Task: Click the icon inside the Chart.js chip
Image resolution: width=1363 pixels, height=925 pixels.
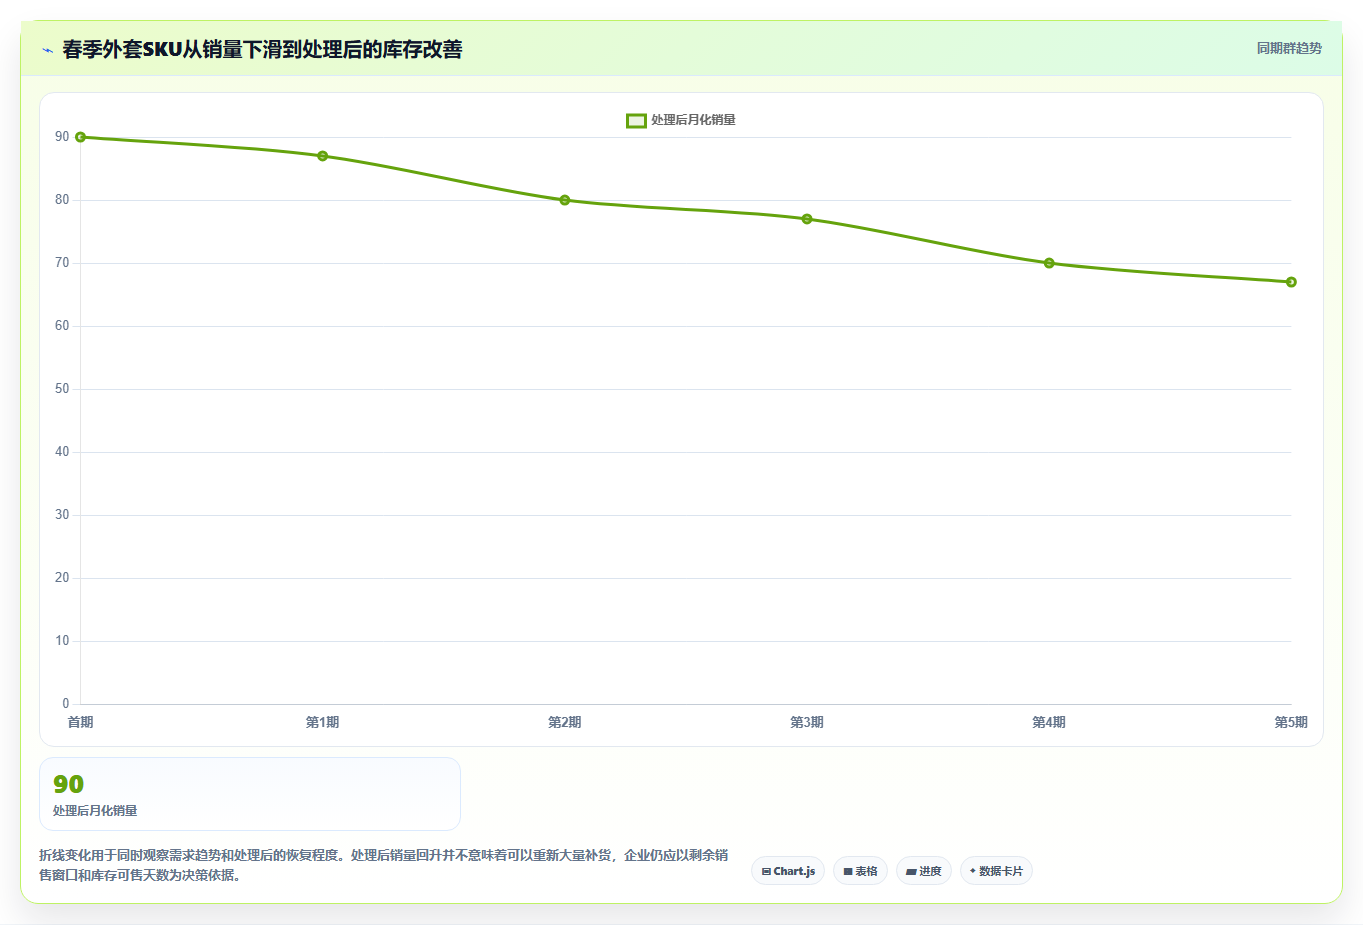Action: point(766,872)
